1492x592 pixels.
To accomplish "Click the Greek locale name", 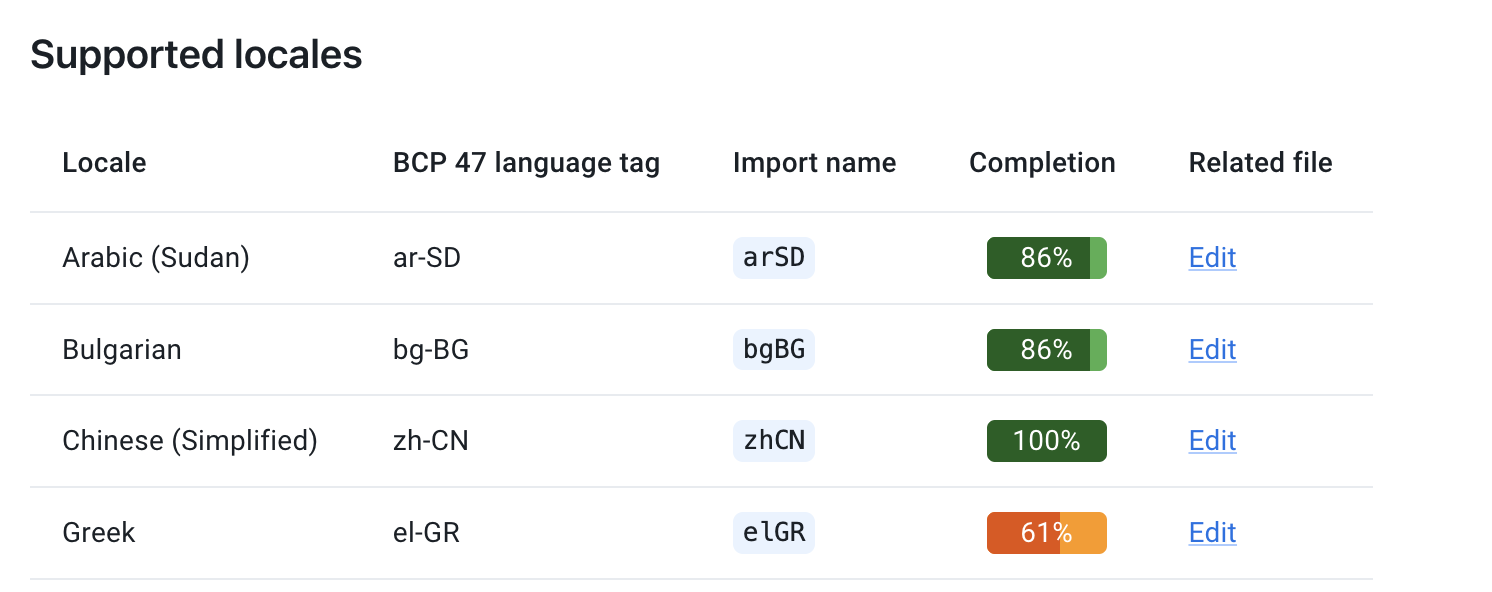I will tap(98, 533).
